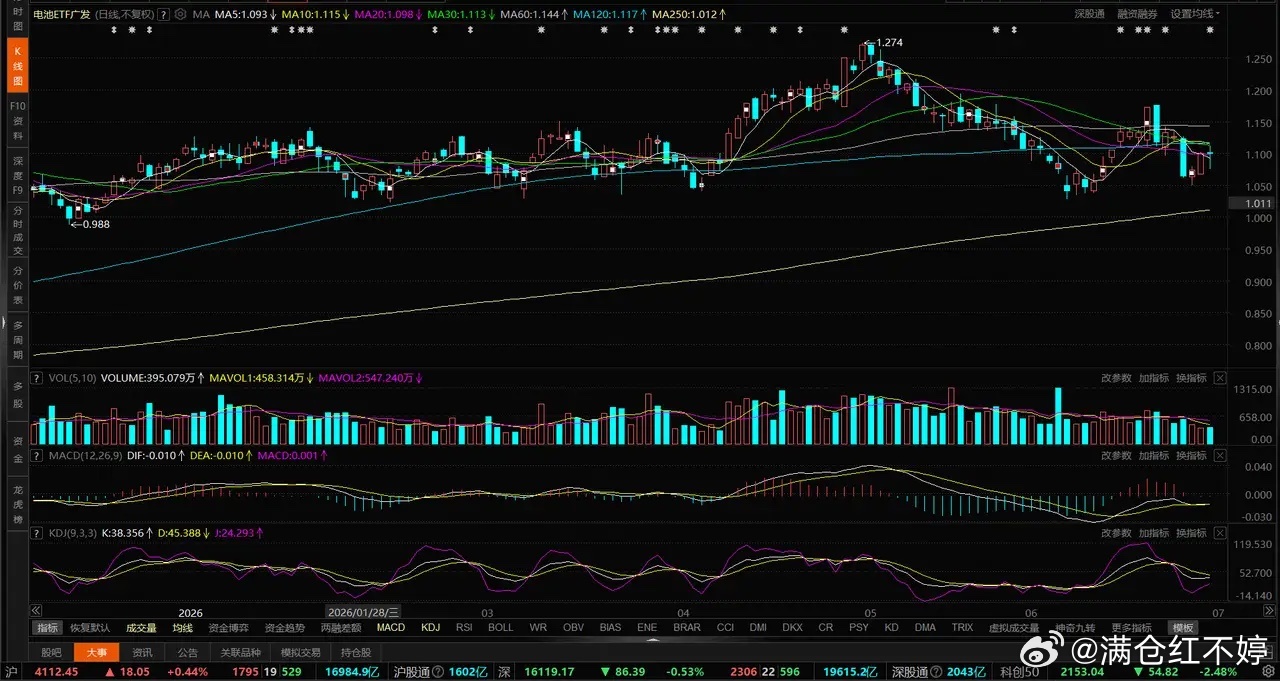The width and height of the screenshot is (1280, 681).
Task: Toggle the 均线 overlay
Action: [x=182, y=628]
